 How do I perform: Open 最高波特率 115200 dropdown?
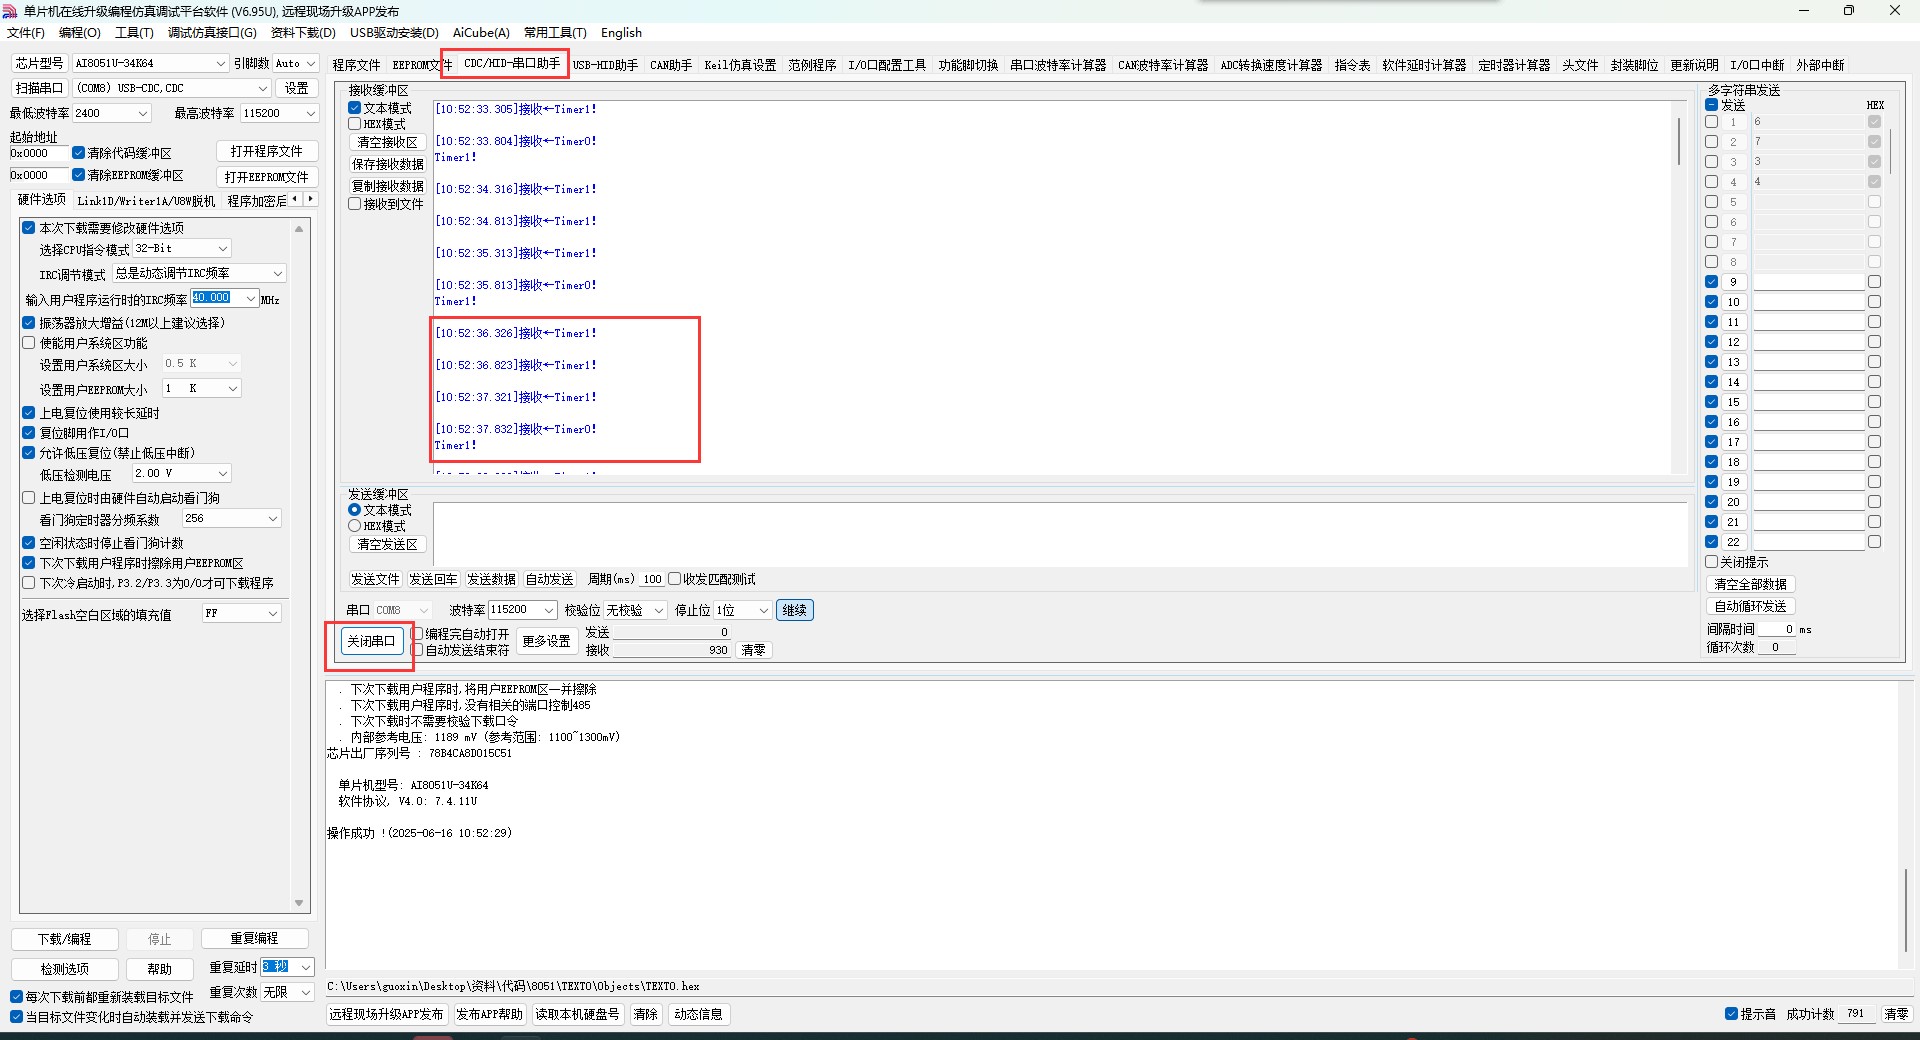coord(279,113)
